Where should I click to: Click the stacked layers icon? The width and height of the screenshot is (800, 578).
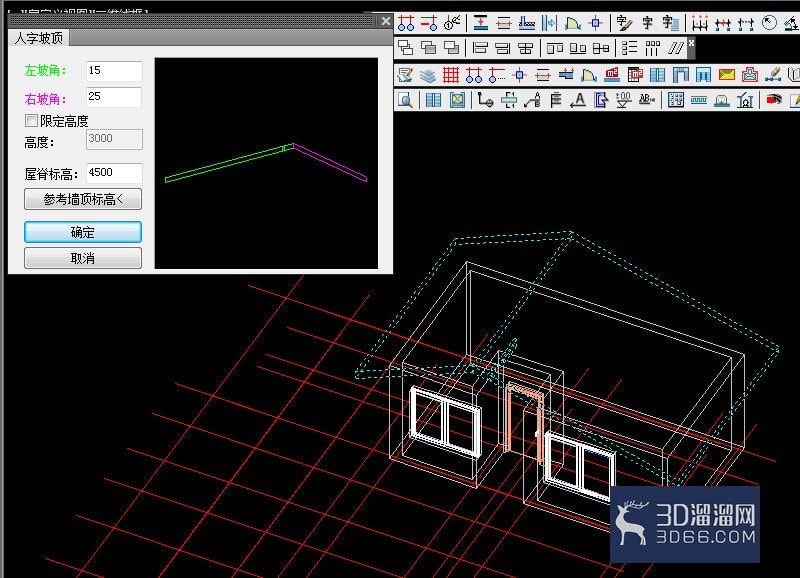[428, 75]
